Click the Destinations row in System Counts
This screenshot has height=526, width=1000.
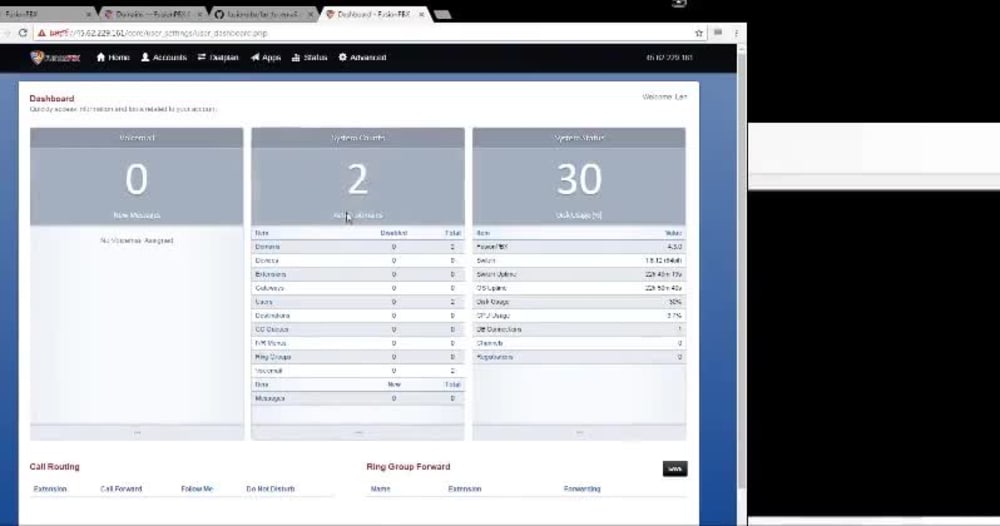pos(358,316)
